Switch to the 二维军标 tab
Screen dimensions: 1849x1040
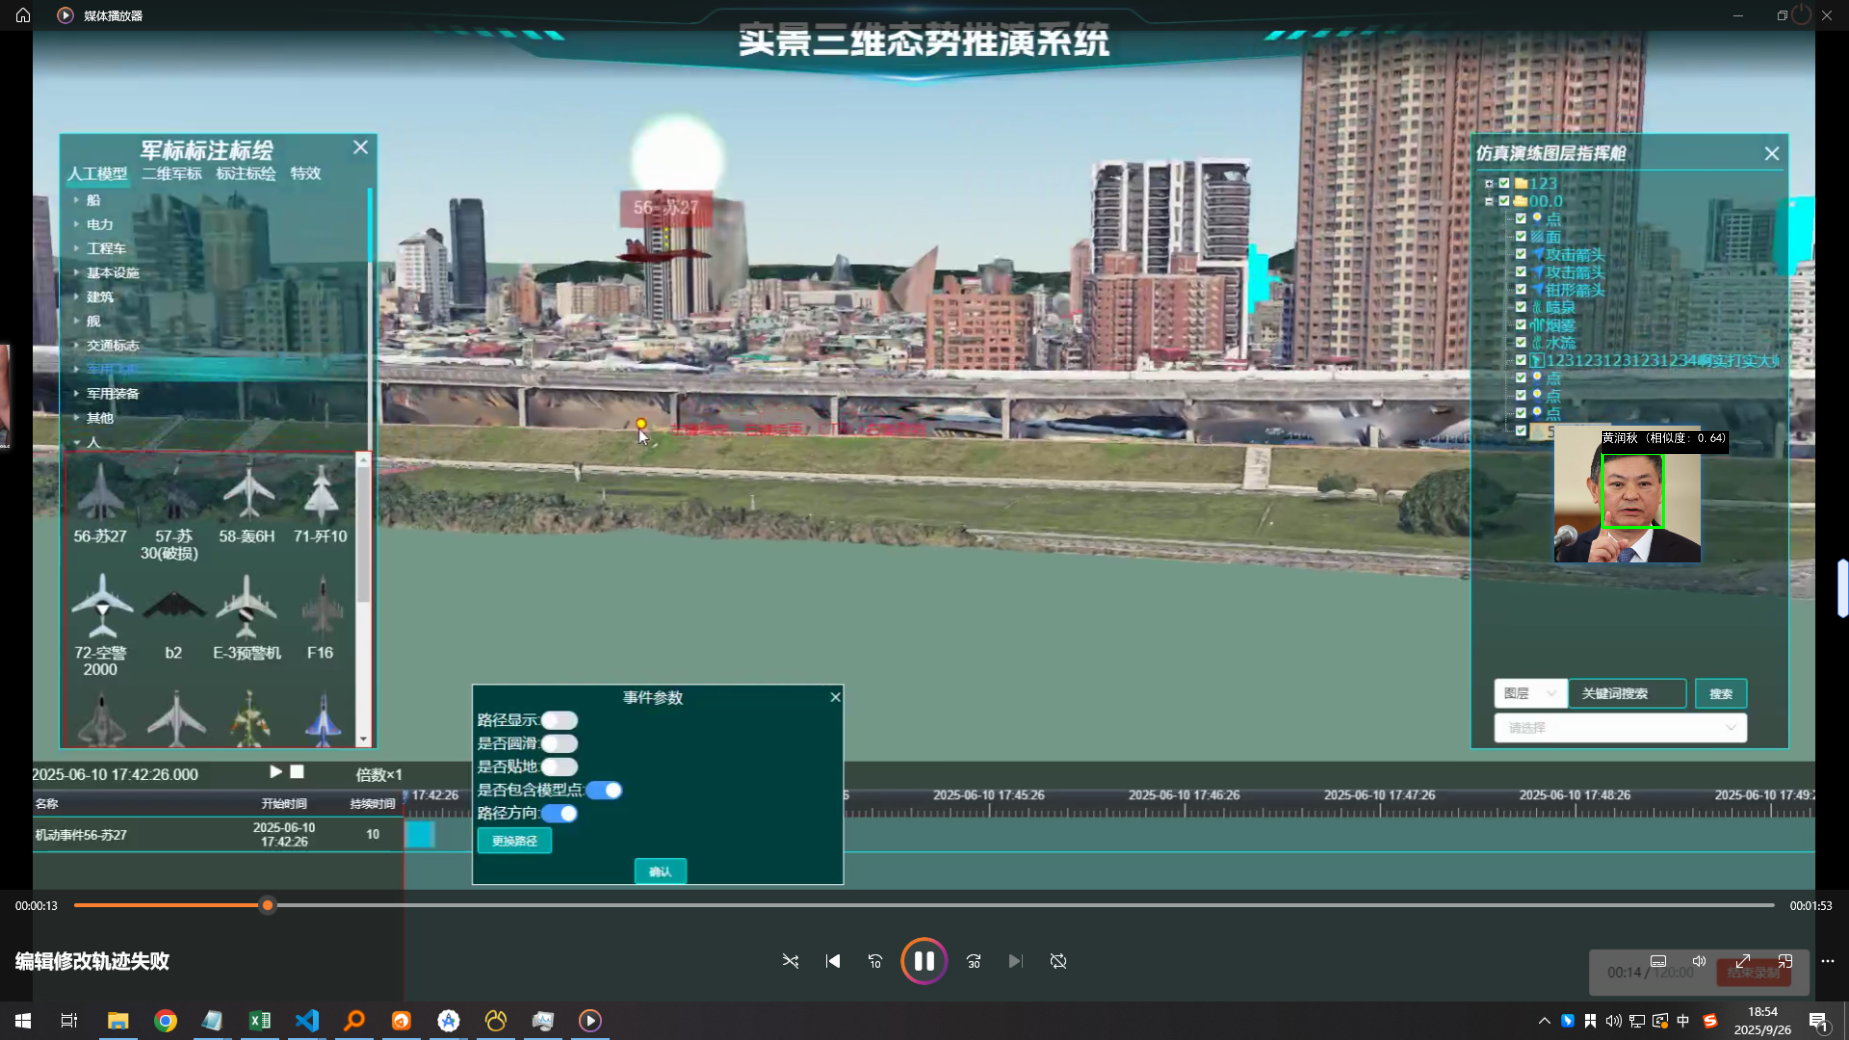172,173
